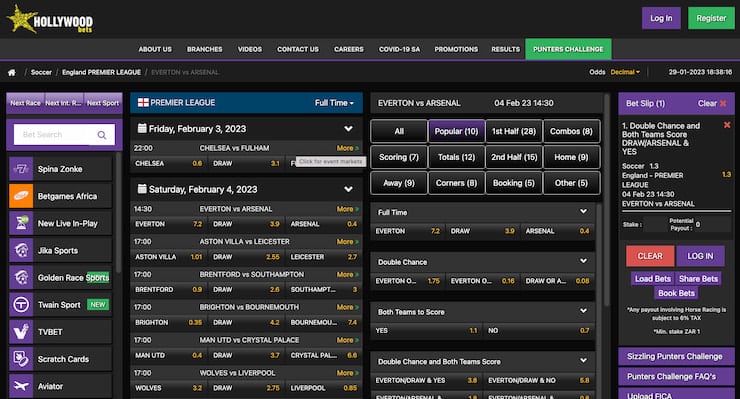Click the Share Bets button

pos(698,279)
